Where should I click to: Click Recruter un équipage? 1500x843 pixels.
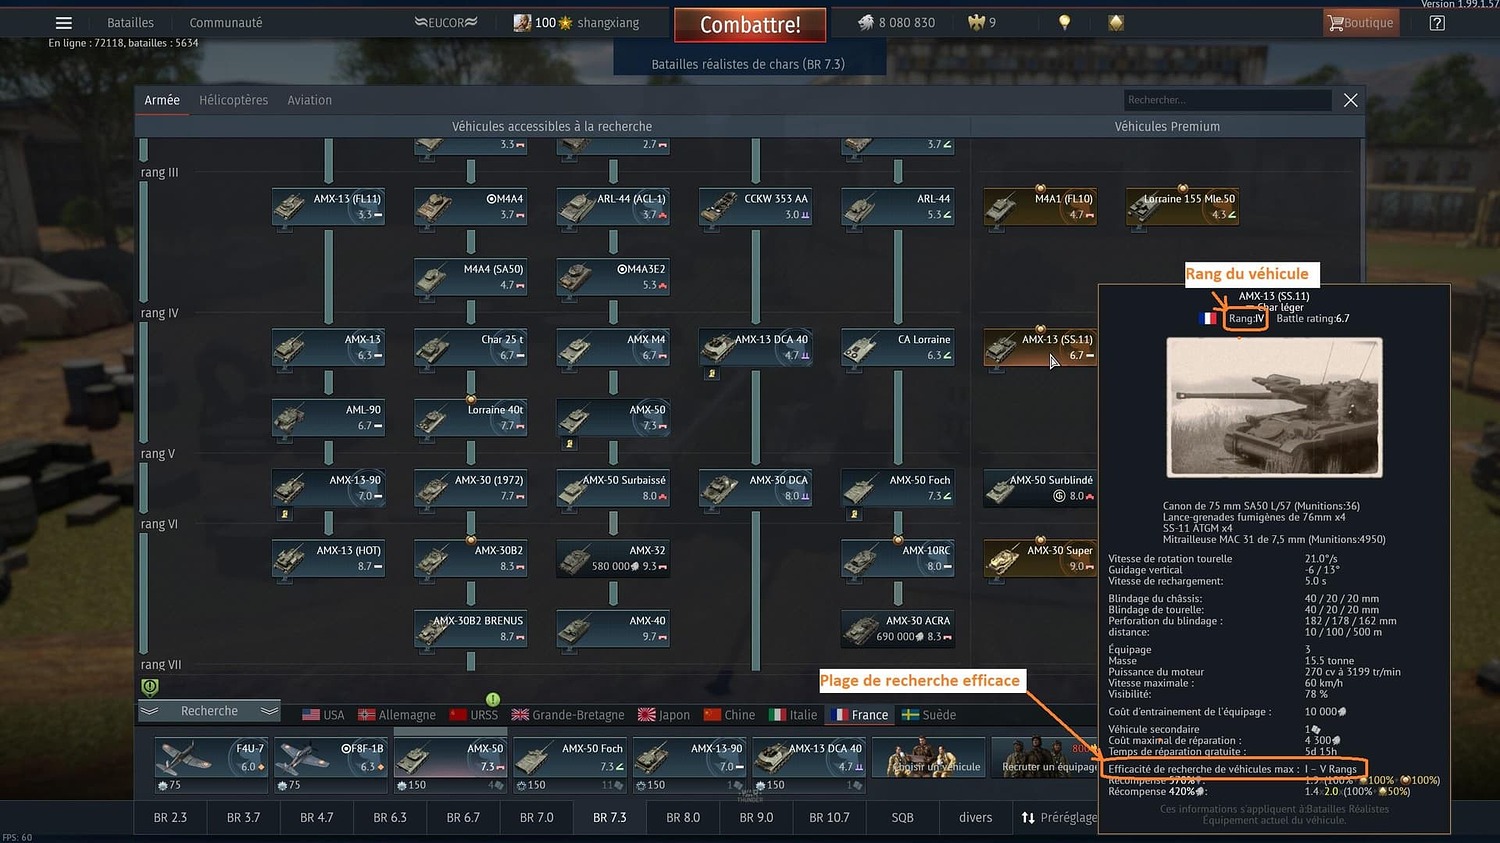1044,758
